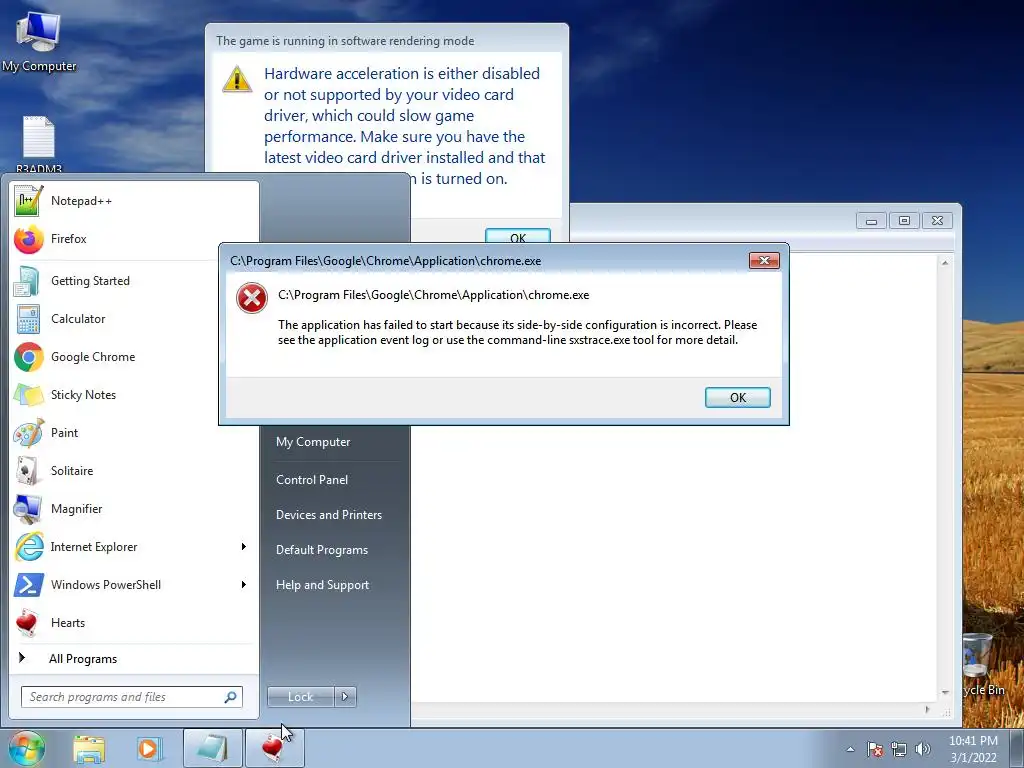1024x768 pixels.
Task: Open Calculator from the Start menu
Action: 134,319
